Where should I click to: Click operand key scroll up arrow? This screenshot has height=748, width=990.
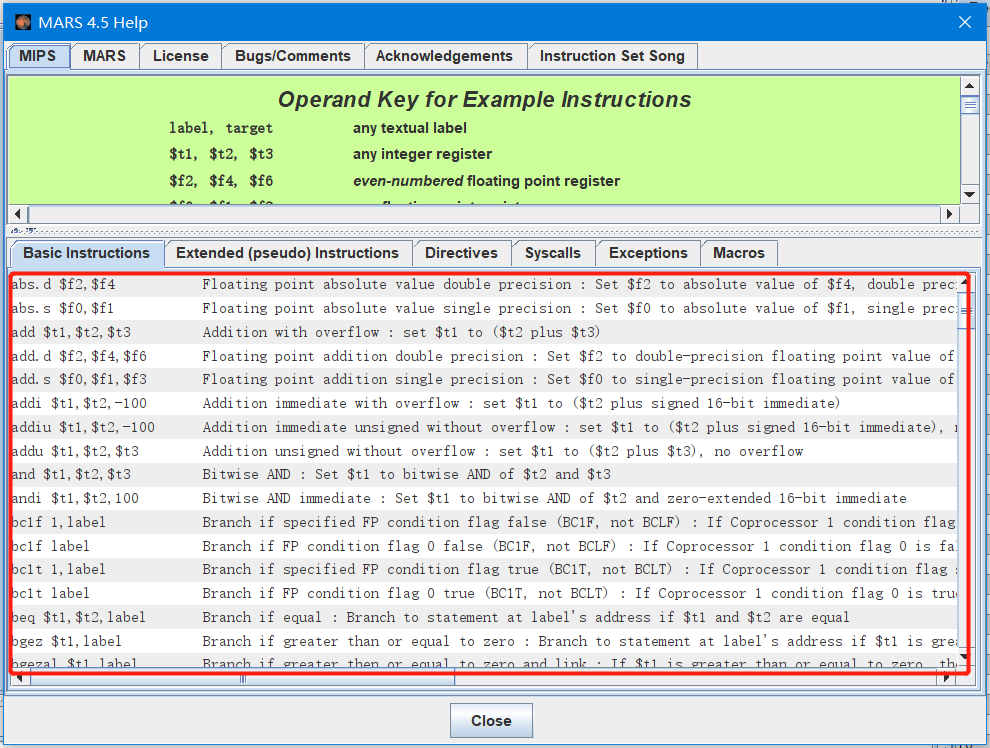point(970,86)
